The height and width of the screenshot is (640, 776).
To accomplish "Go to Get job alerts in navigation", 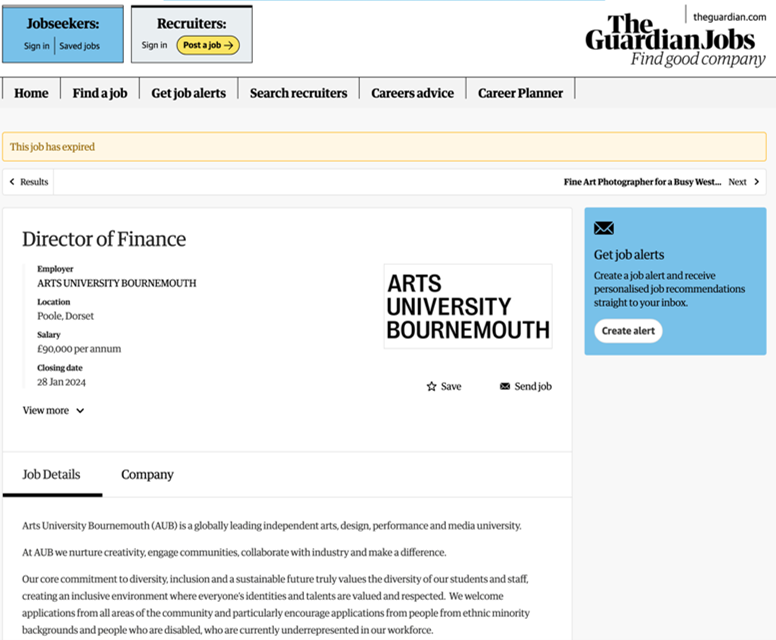I will click(188, 93).
